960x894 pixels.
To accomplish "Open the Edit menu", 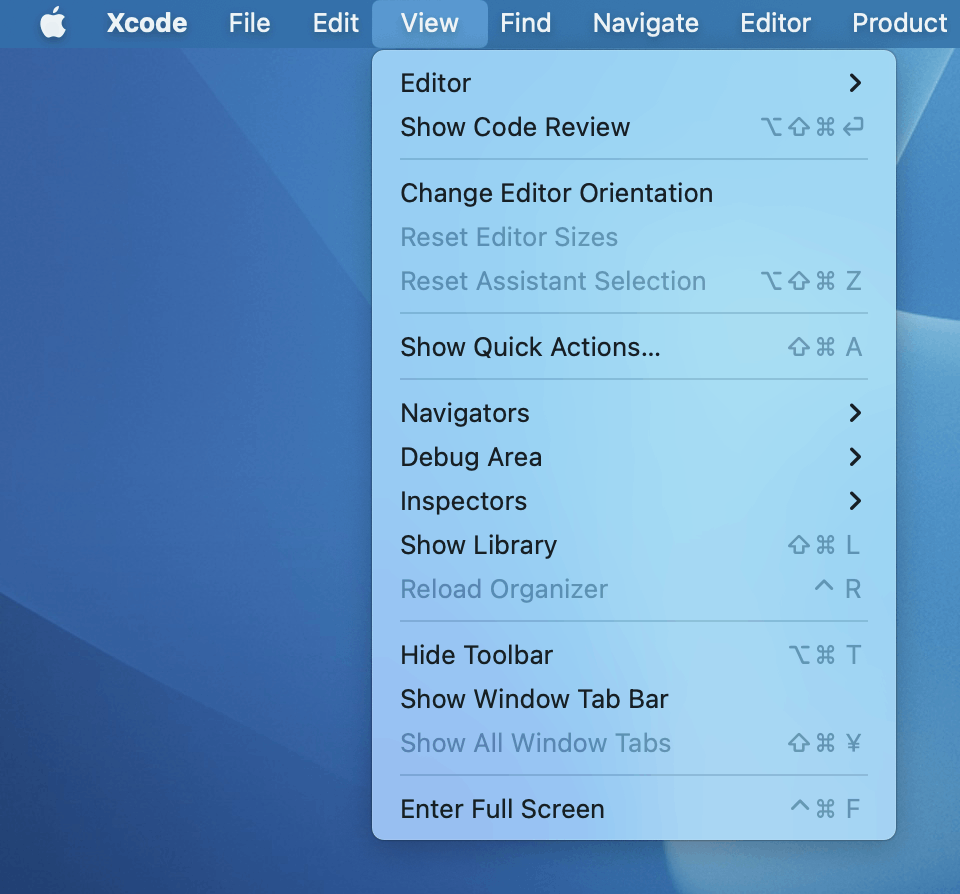I will tap(336, 23).
